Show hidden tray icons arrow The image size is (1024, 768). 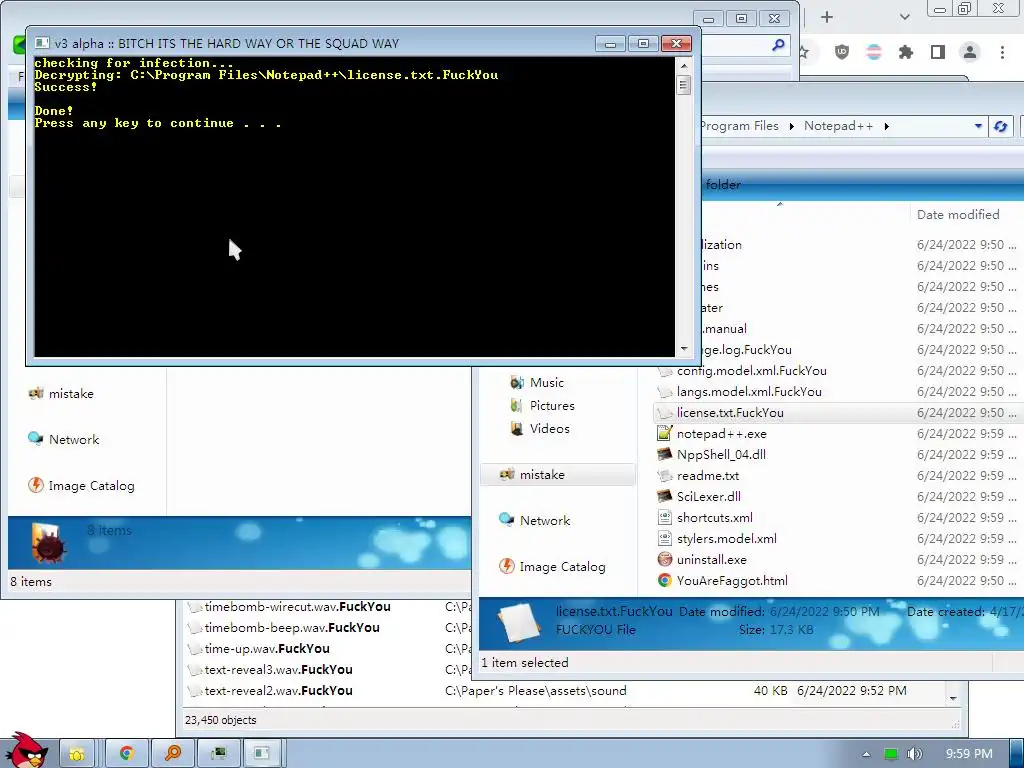point(867,754)
